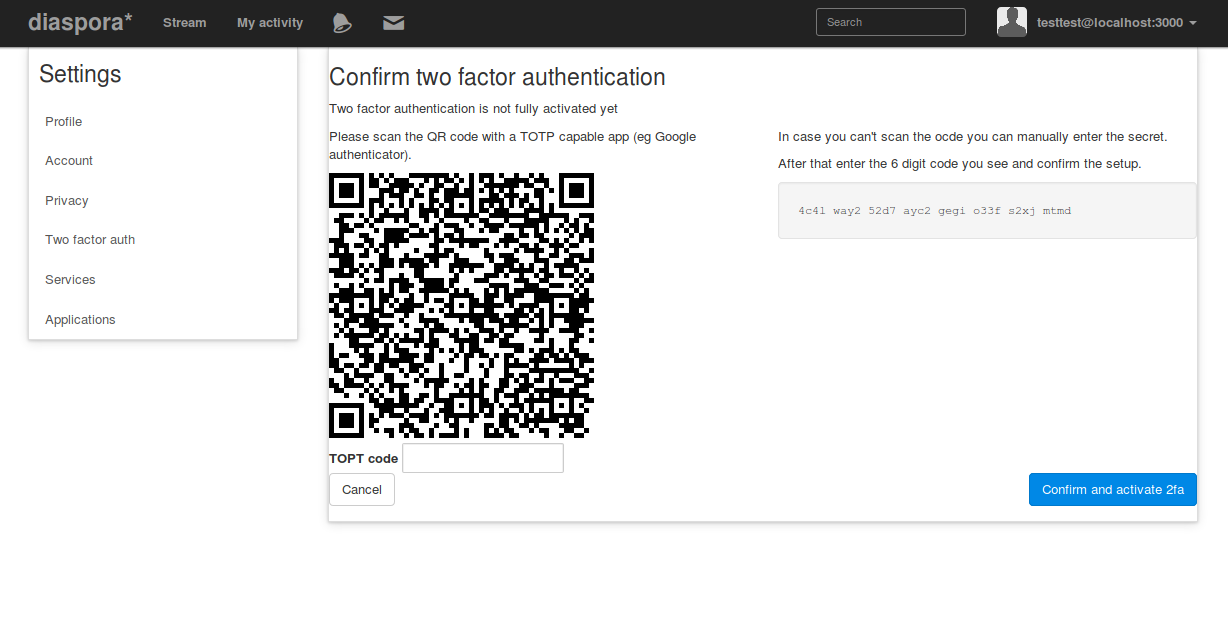Click the Cancel button
The width and height of the screenshot is (1228, 625).
[x=362, y=490]
